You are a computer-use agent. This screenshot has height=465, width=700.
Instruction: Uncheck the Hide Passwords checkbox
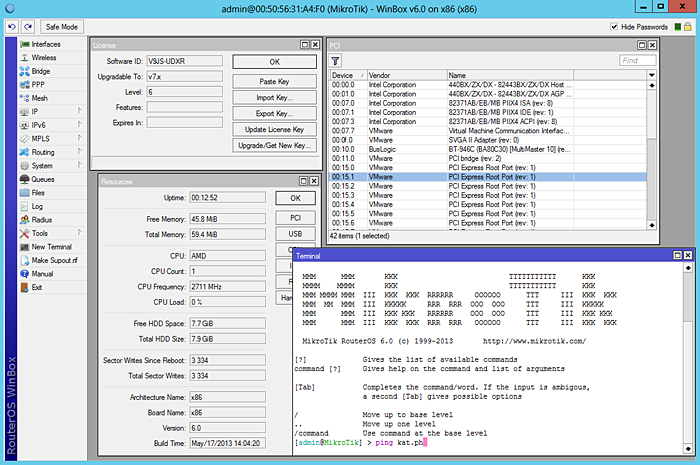(613, 27)
